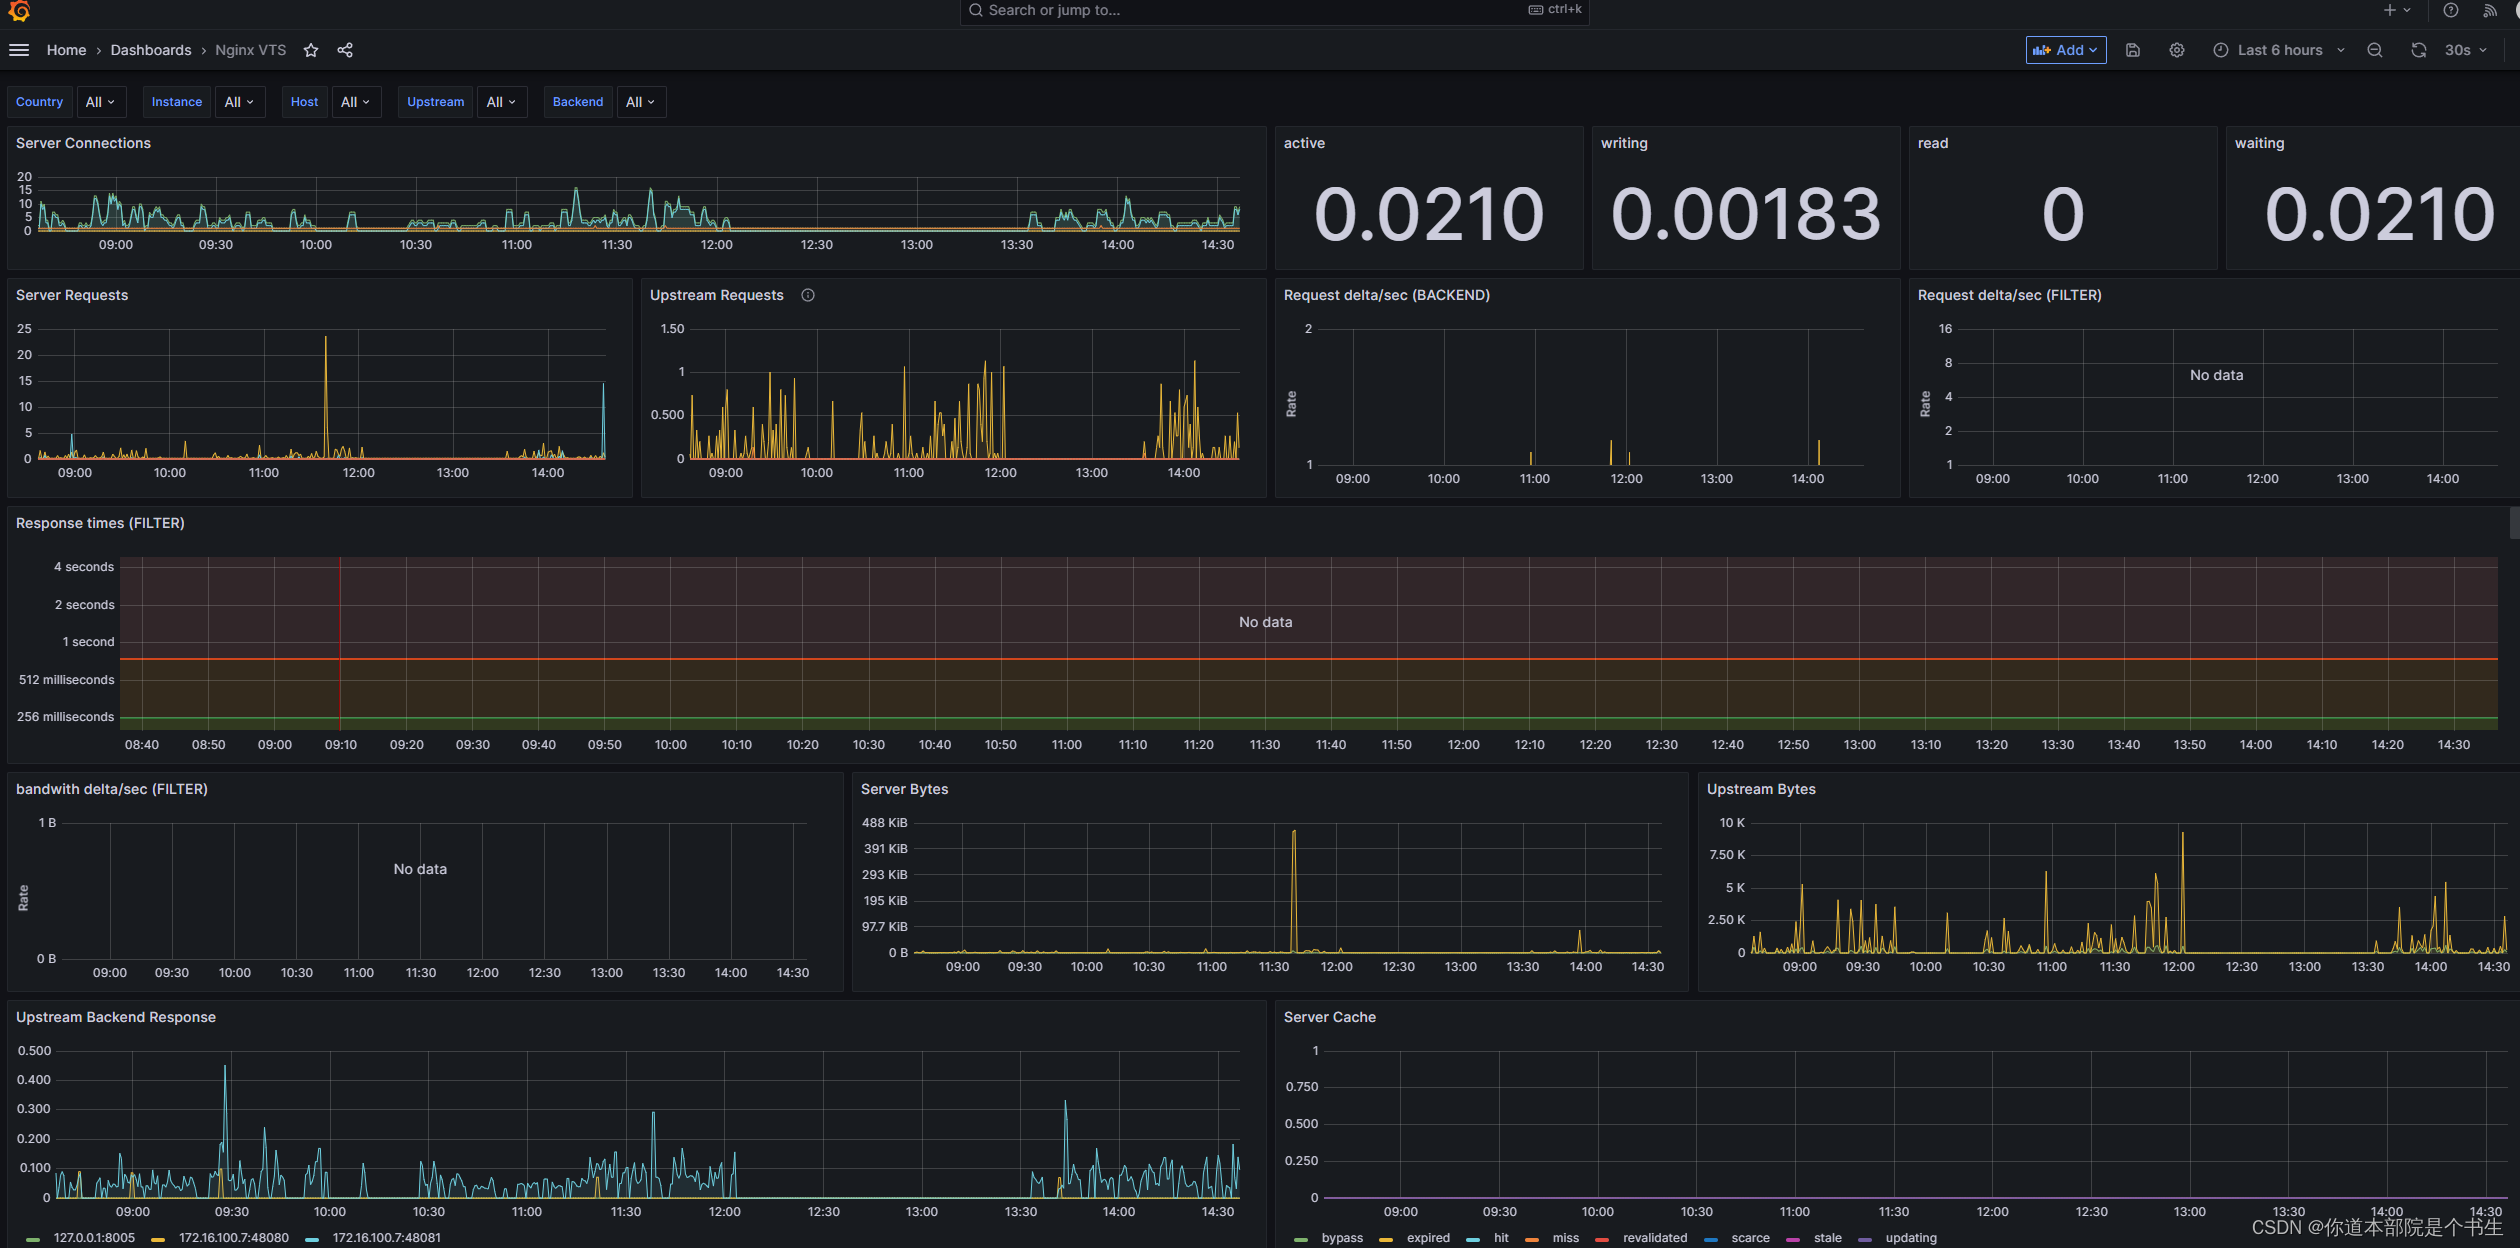
Task: Open the sidebar hamburger menu
Action: [x=19, y=50]
